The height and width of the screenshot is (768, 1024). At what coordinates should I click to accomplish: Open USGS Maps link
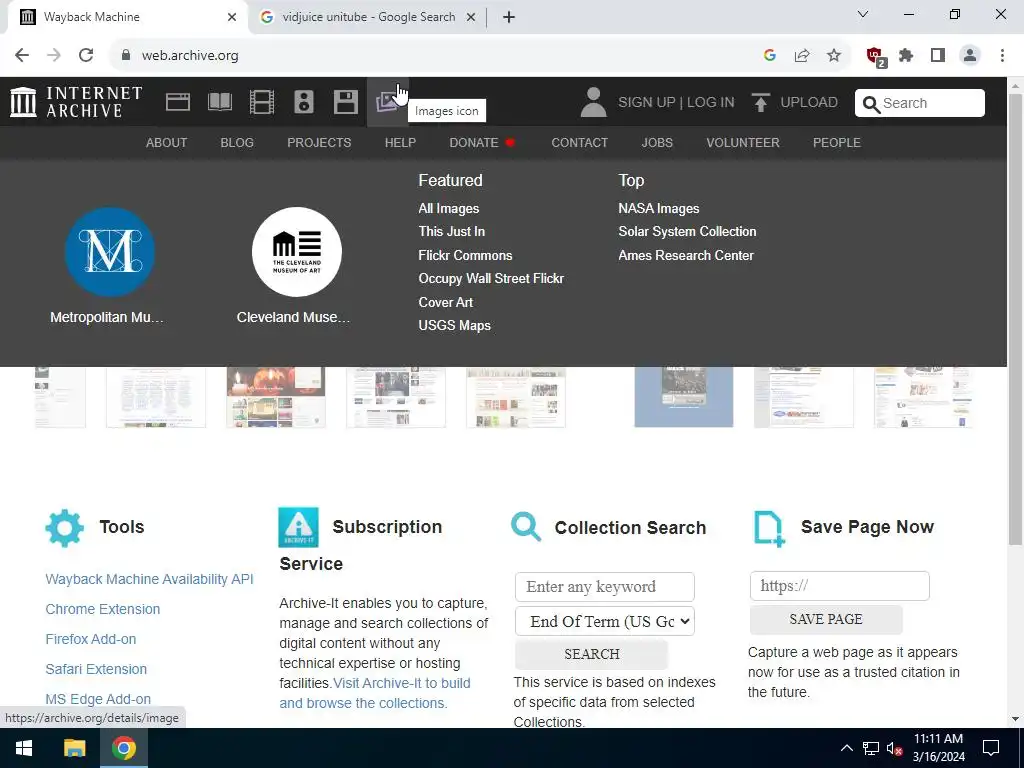tap(455, 325)
